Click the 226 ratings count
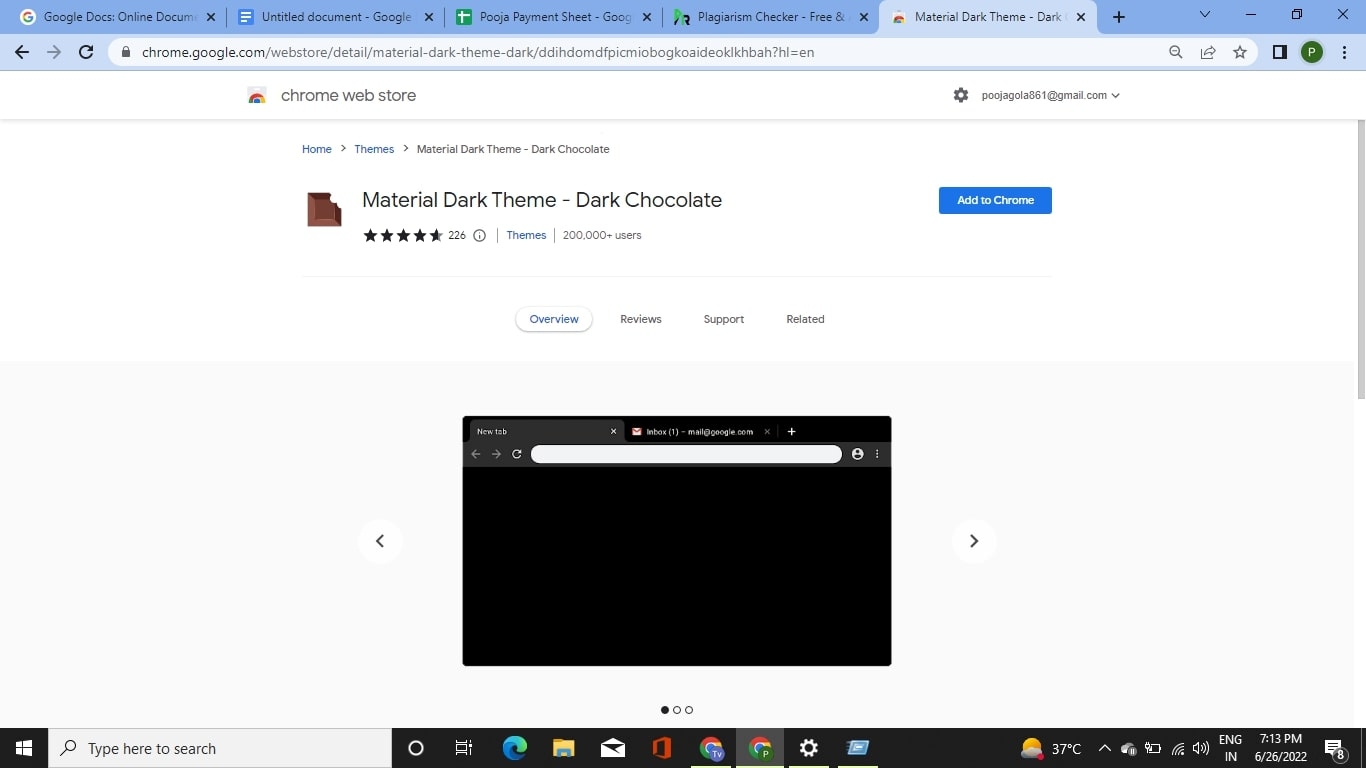Viewport: 1366px width, 768px height. [x=457, y=236]
